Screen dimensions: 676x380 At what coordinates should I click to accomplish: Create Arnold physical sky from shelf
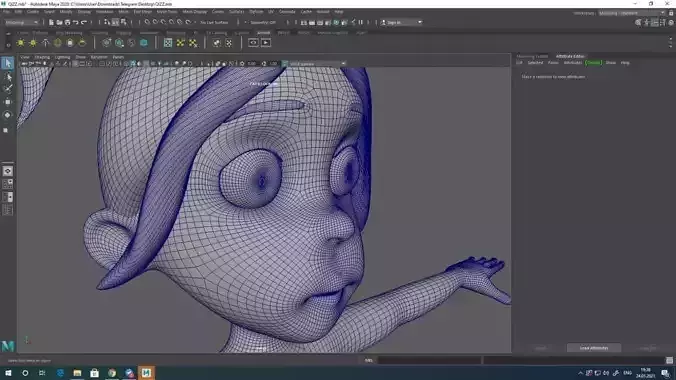click(82, 43)
